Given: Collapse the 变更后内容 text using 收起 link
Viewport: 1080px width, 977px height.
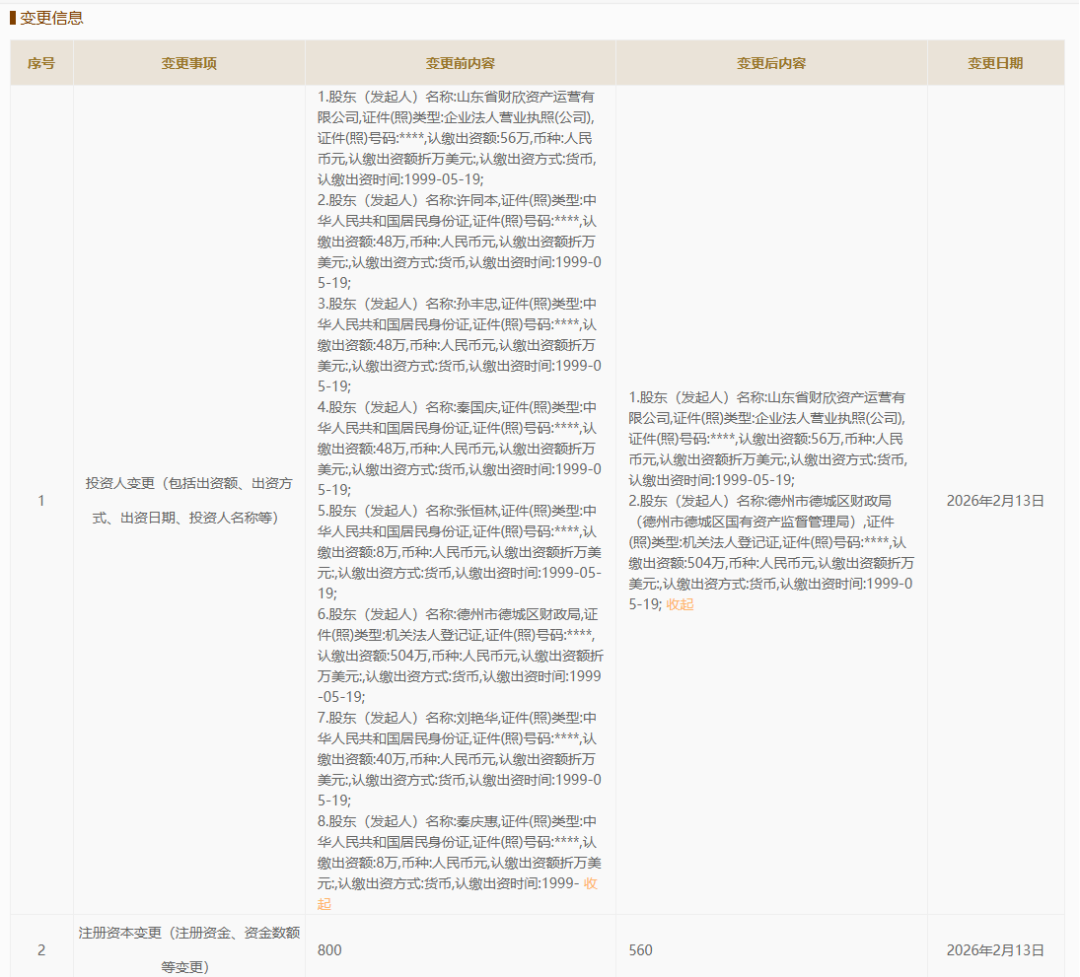Looking at the screenshot, I should (x=678, y=604).
